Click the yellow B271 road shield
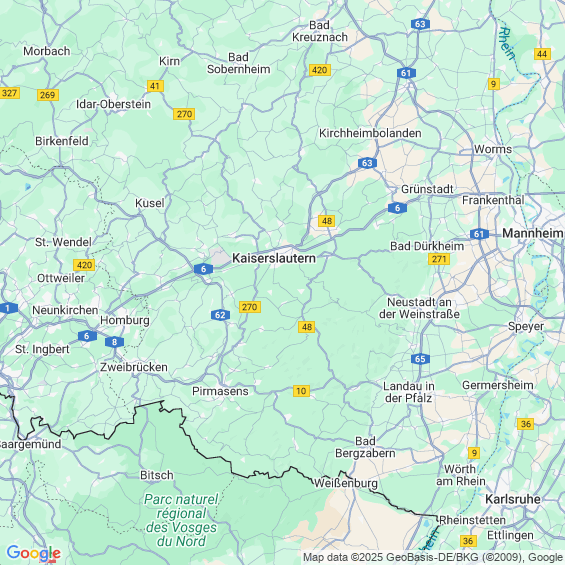Viewport: 565px width, 565px height. pyautogui.click(x=439, y=259)
